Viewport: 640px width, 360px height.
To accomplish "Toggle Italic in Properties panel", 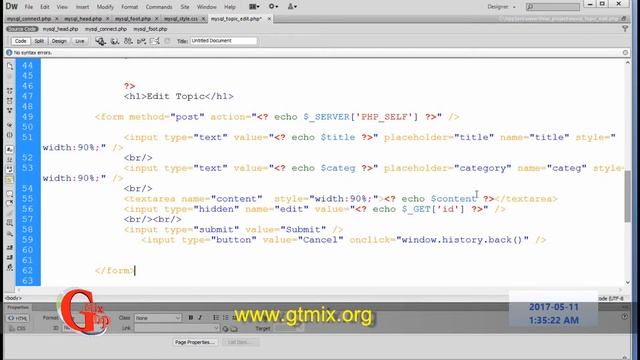I will (200, 318).
